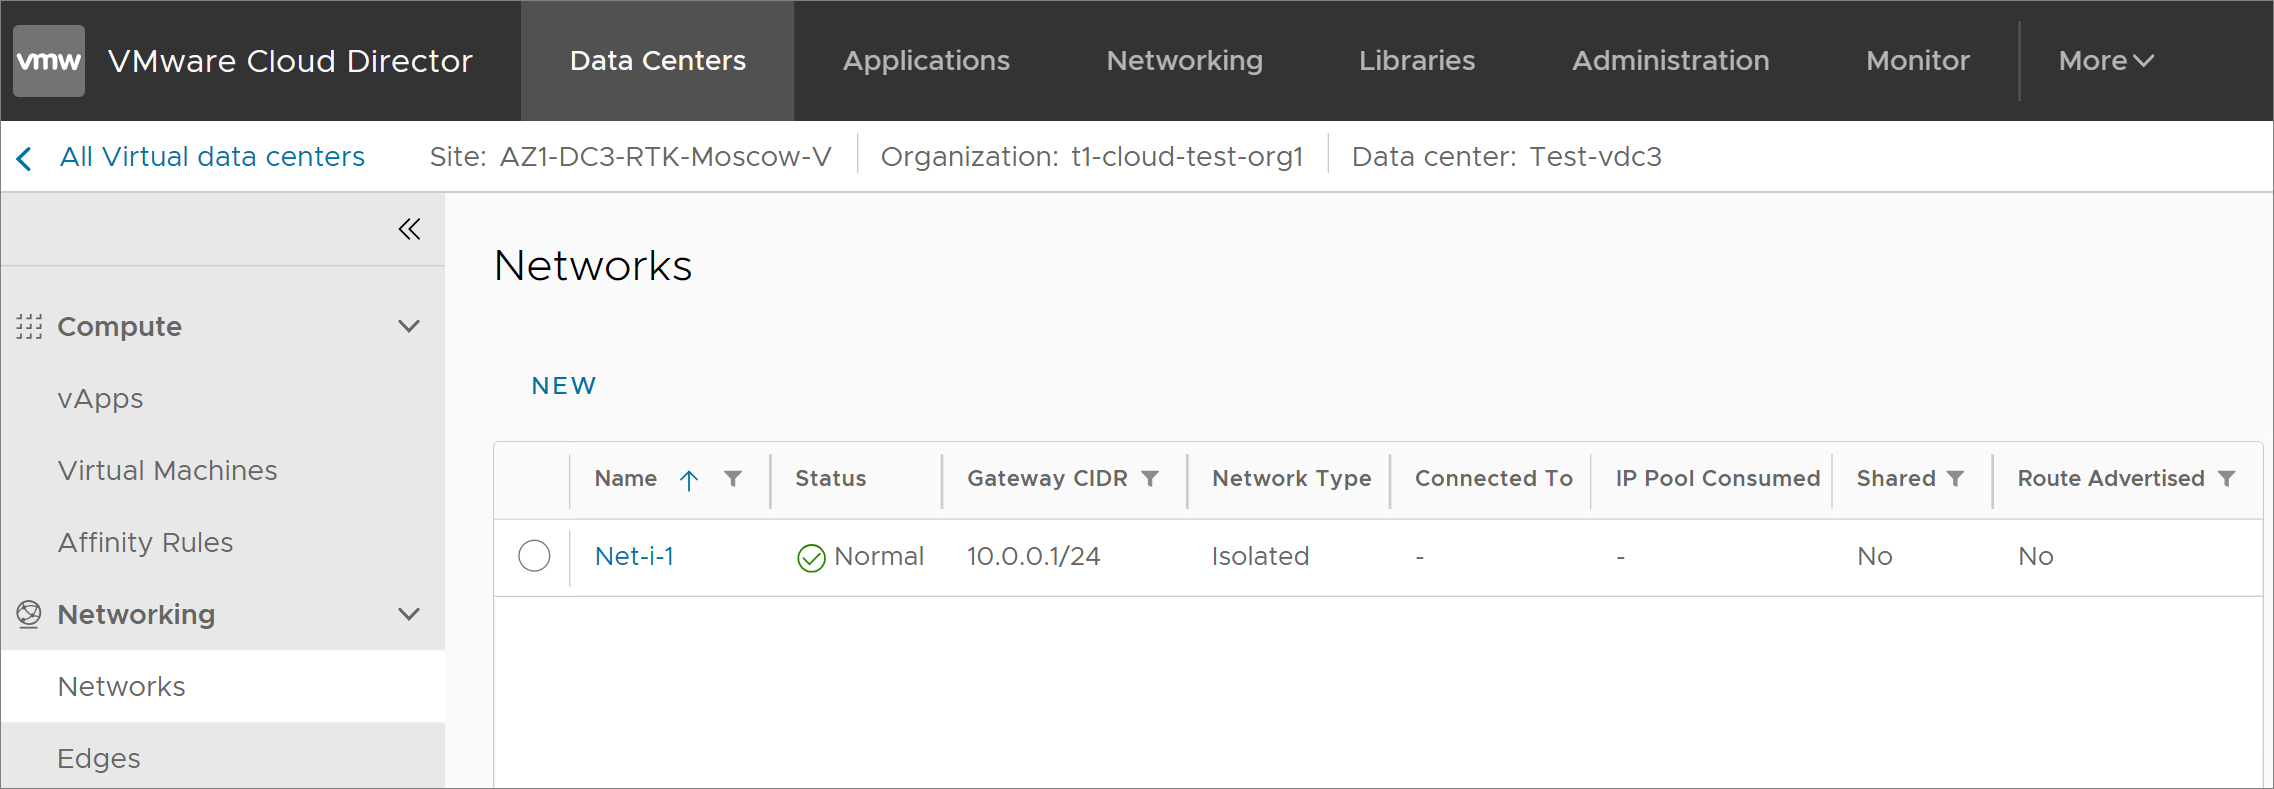Click the back arrow beside All Virtual data centers
2274x789 pixels.
click(x=25, y=158)
